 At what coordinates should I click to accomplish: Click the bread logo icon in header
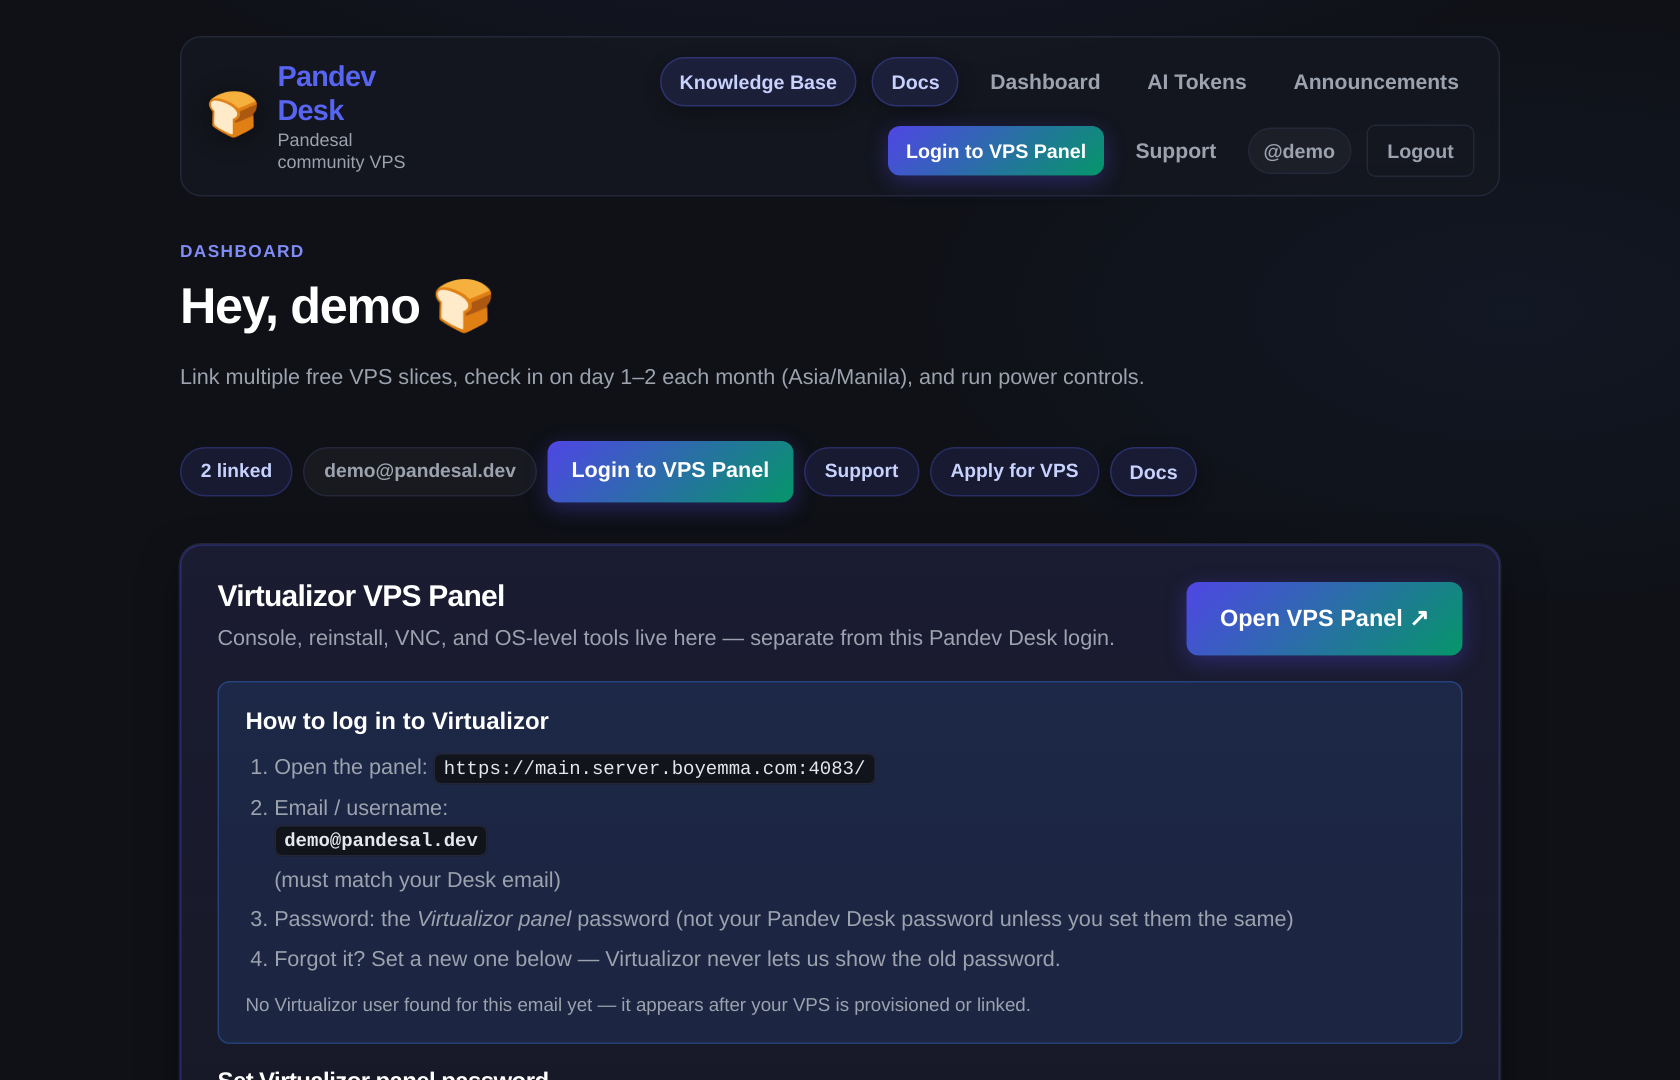tap(233, 114)
